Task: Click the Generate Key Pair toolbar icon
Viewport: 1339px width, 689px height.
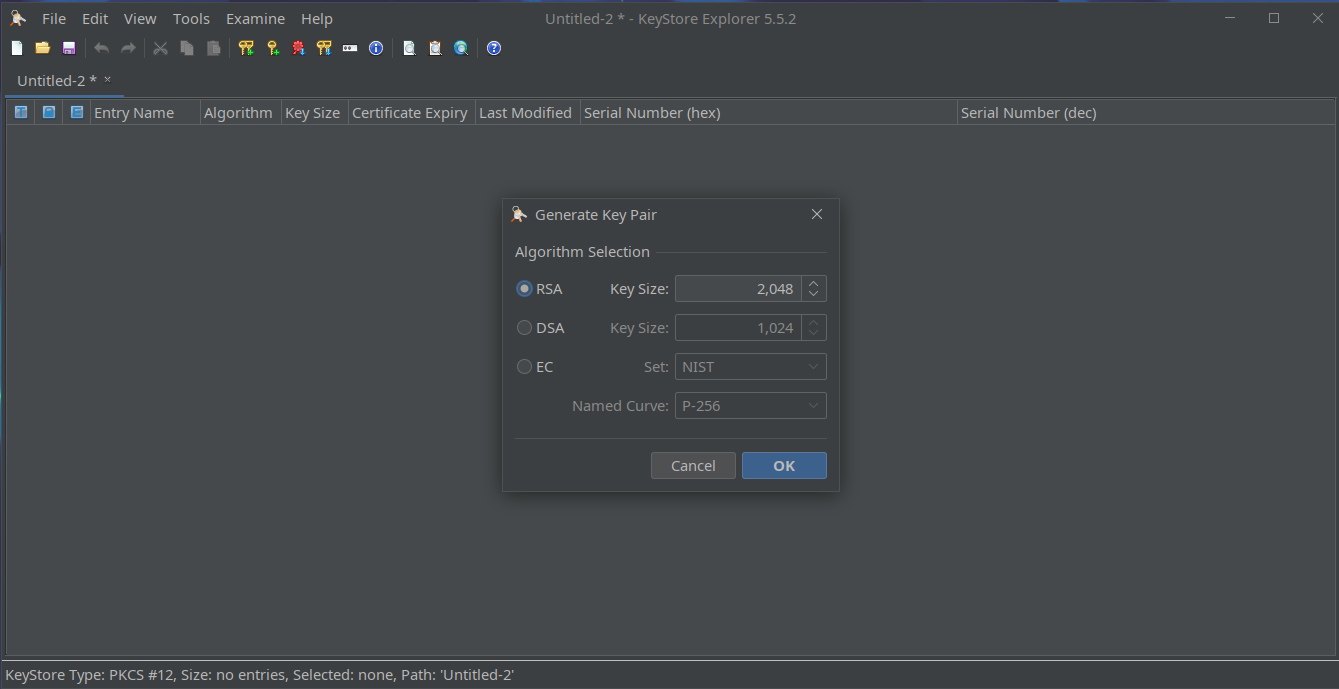Action: tap(246, 48)
